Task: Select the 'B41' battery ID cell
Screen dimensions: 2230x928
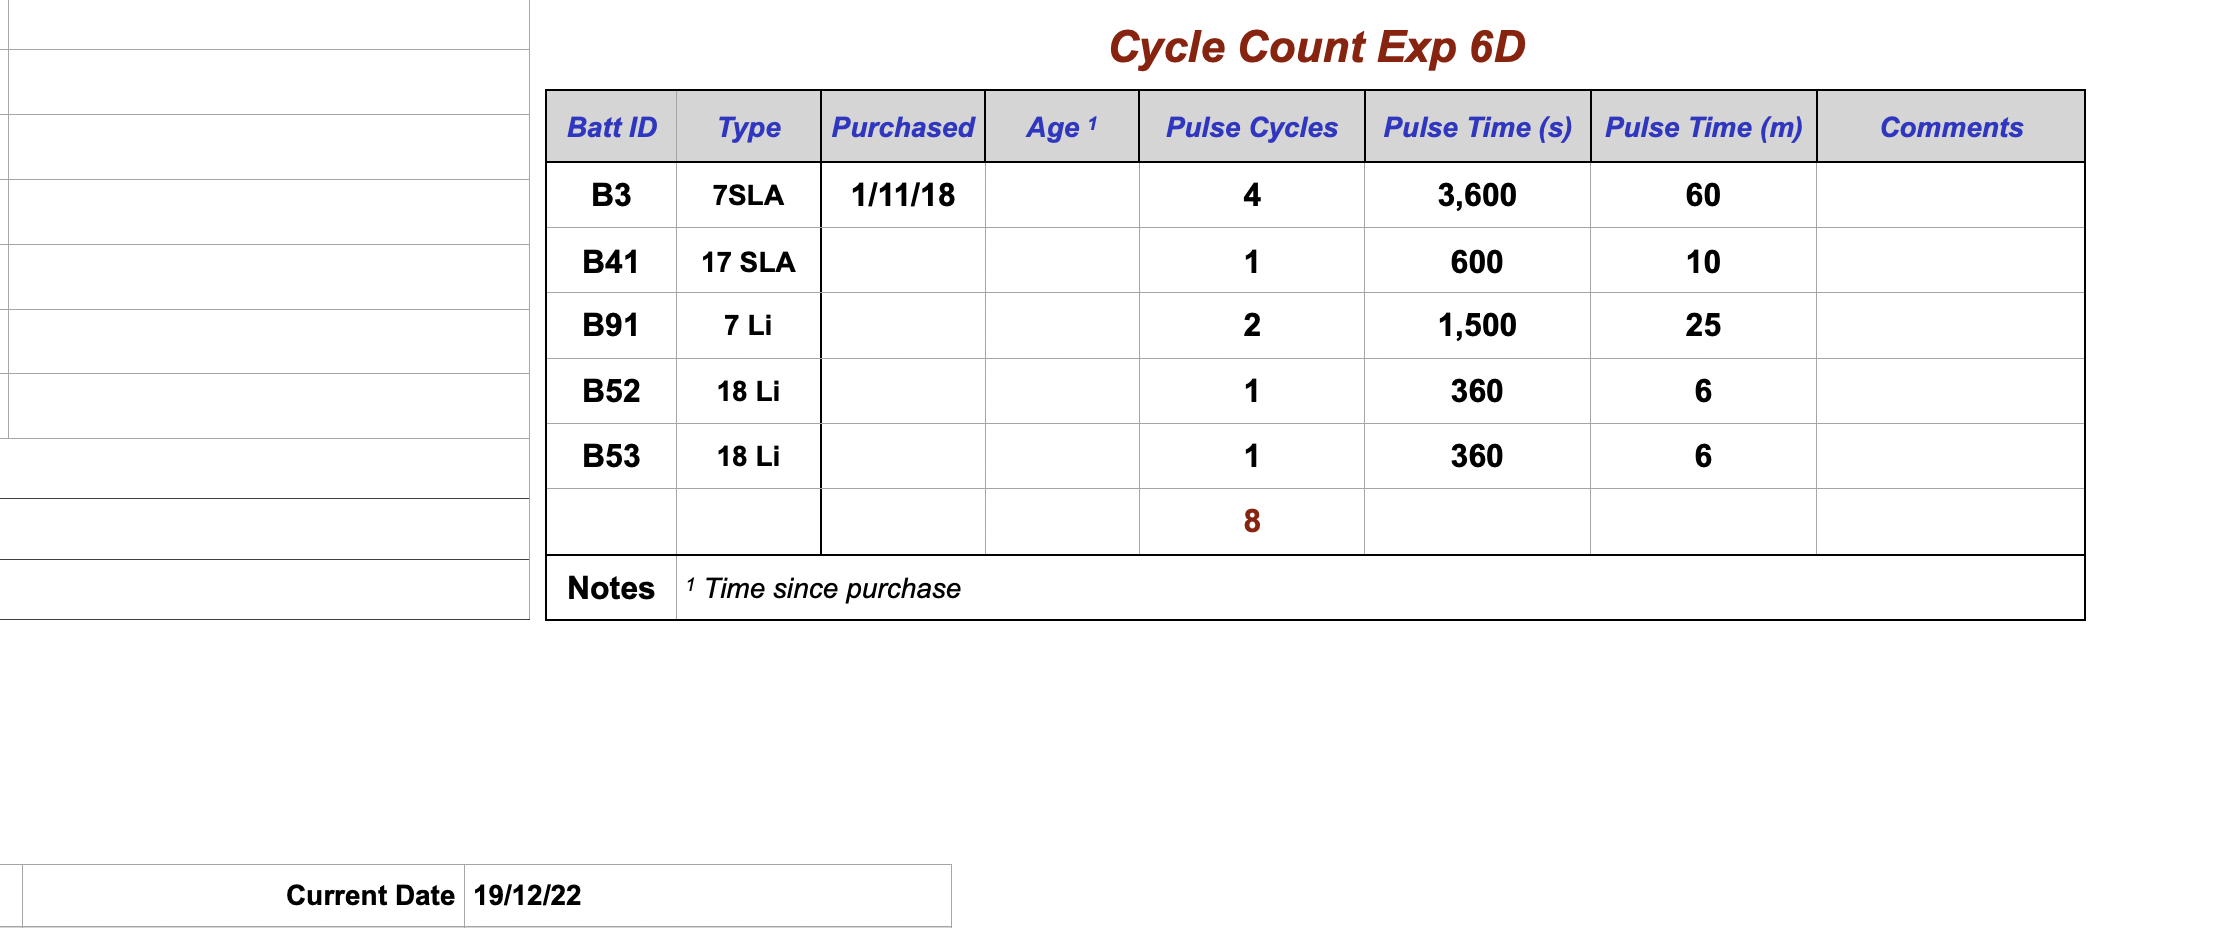Action: coord(612,261)
